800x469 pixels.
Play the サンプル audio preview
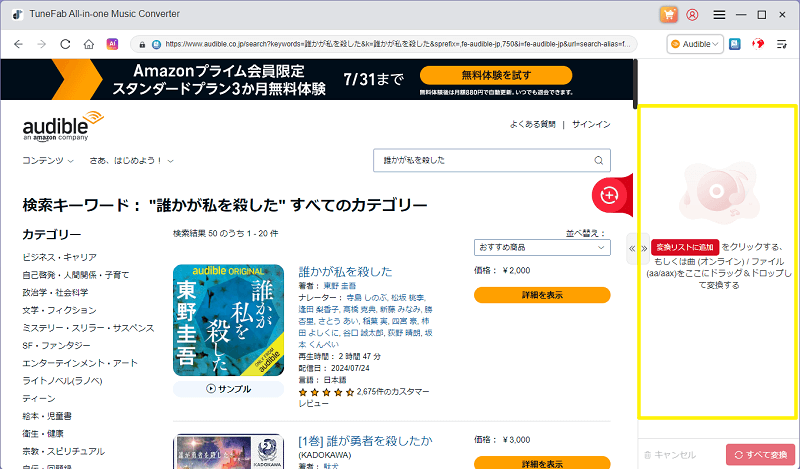pos(229,389)
